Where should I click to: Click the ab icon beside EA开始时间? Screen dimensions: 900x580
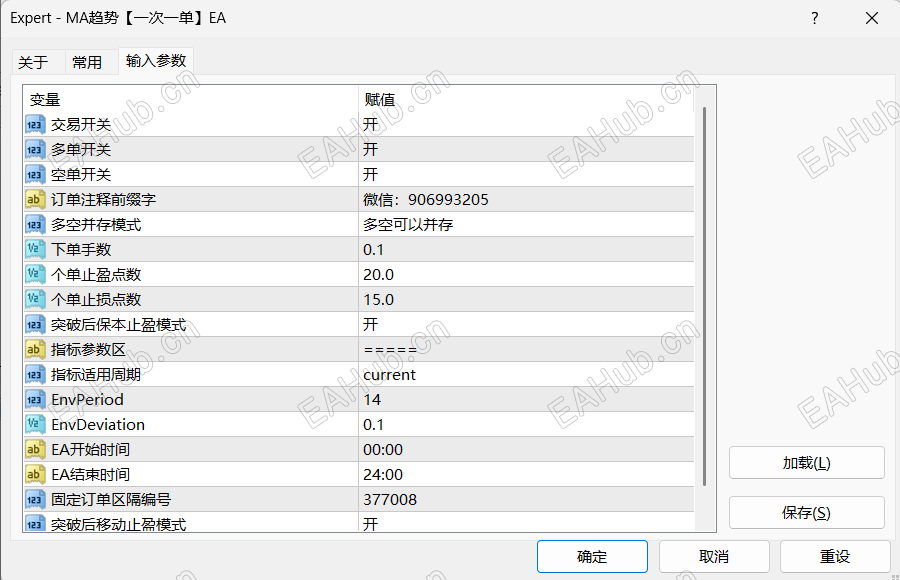click(35, 449)
